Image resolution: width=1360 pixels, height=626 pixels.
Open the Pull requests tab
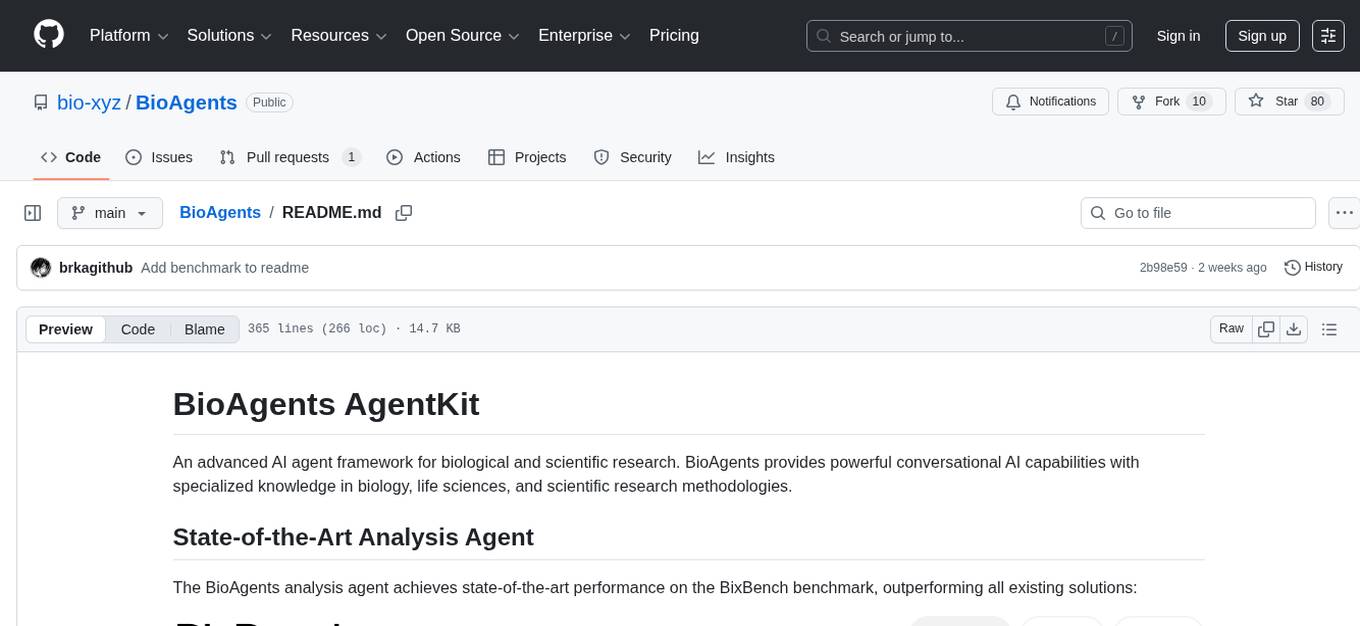pos(288,157)
